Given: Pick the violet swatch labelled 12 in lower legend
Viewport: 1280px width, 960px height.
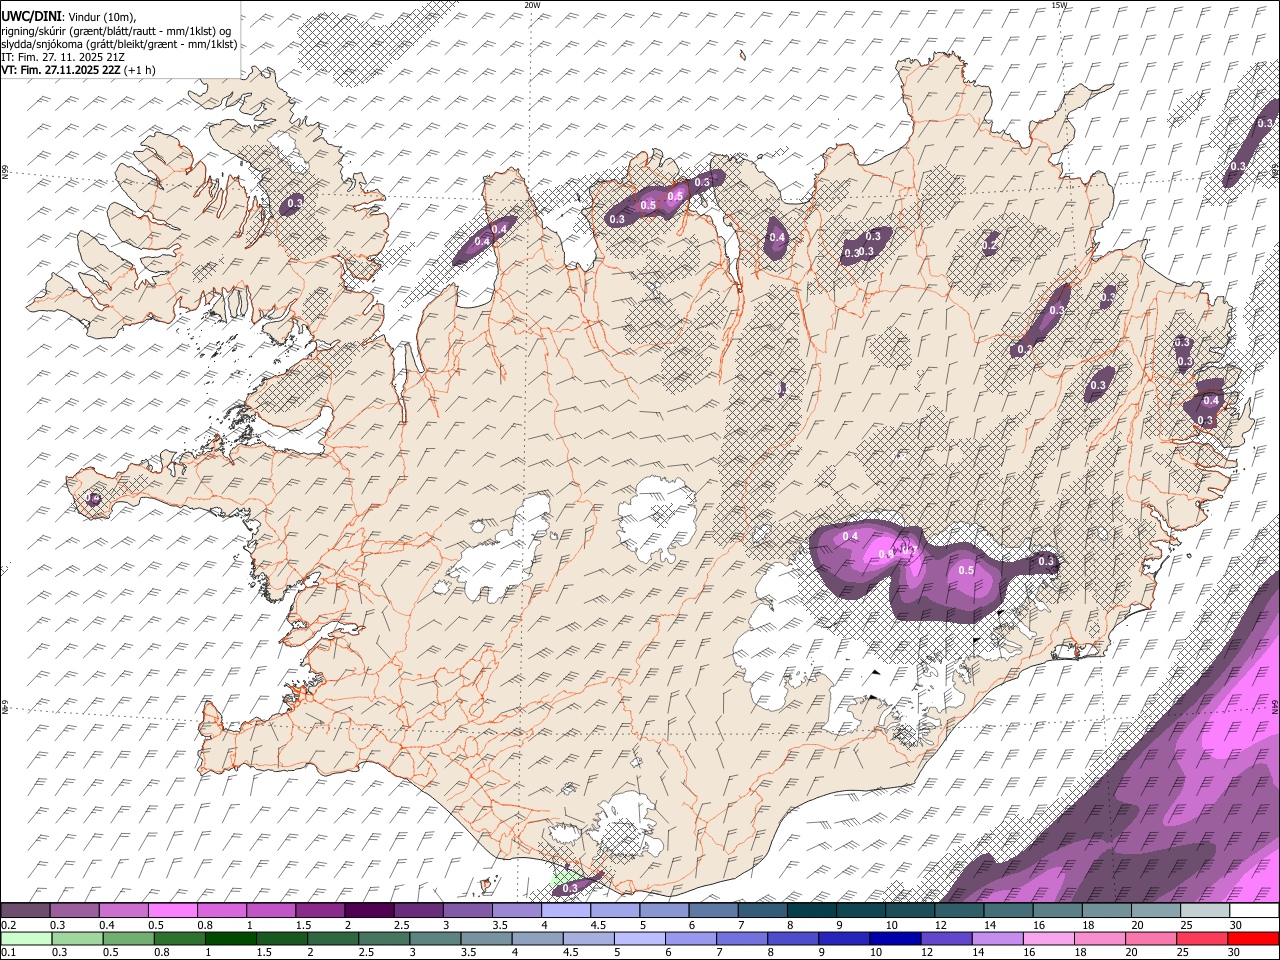Looking at the screenshot, I should tap(946, 938).
